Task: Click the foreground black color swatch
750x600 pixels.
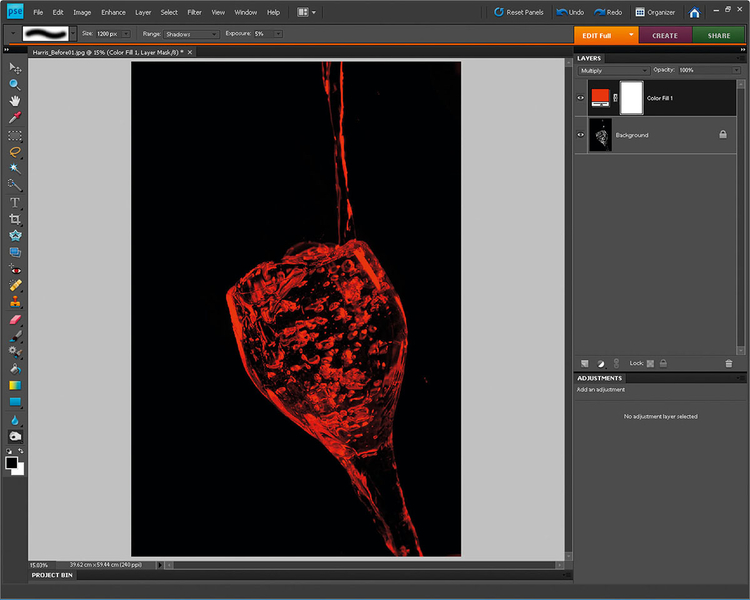Action: (x=11, y=463)
